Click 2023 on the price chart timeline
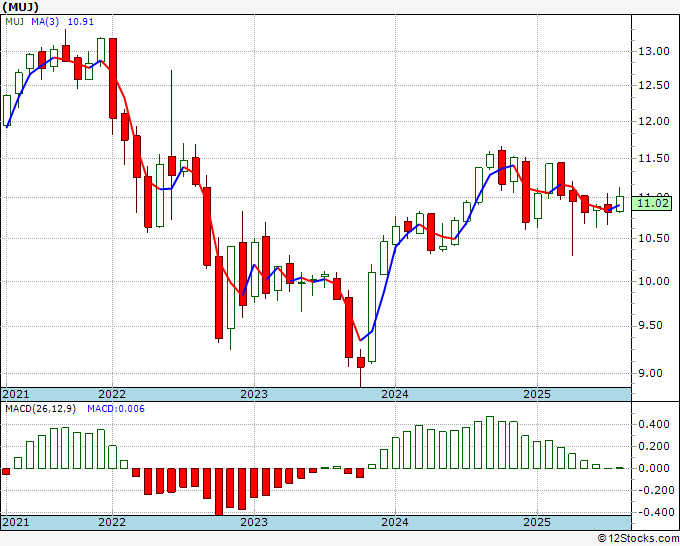This screenshot has width=680, height=546. pos(254,394)
